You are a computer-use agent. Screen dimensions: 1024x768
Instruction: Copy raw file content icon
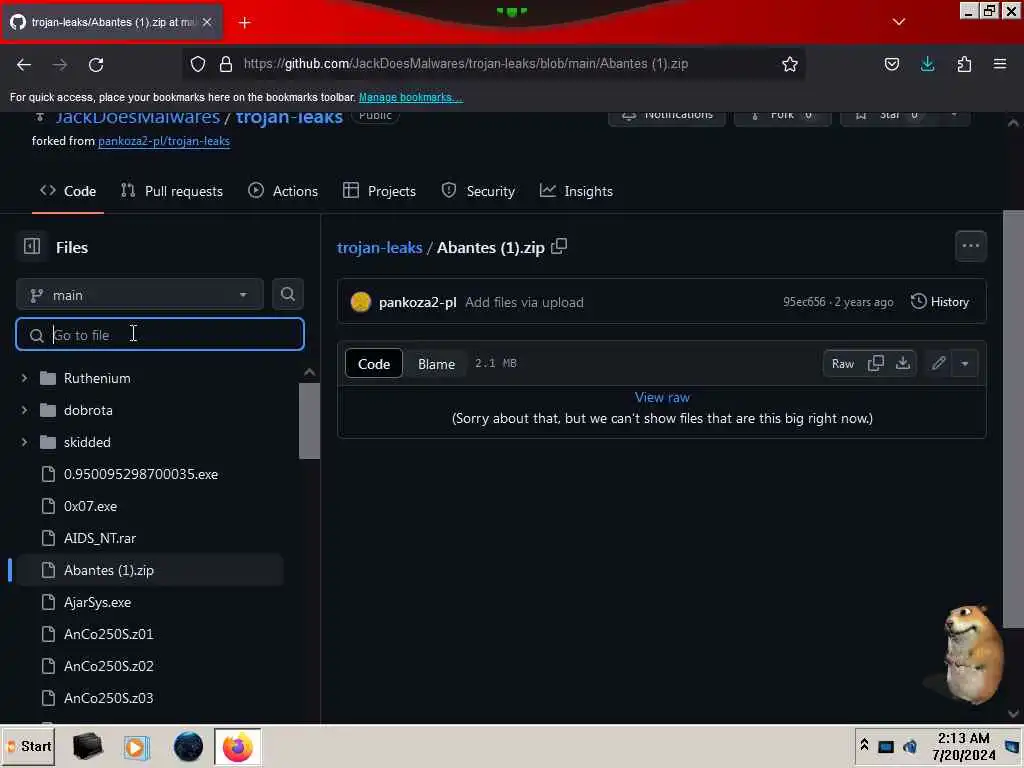[876, 364]
